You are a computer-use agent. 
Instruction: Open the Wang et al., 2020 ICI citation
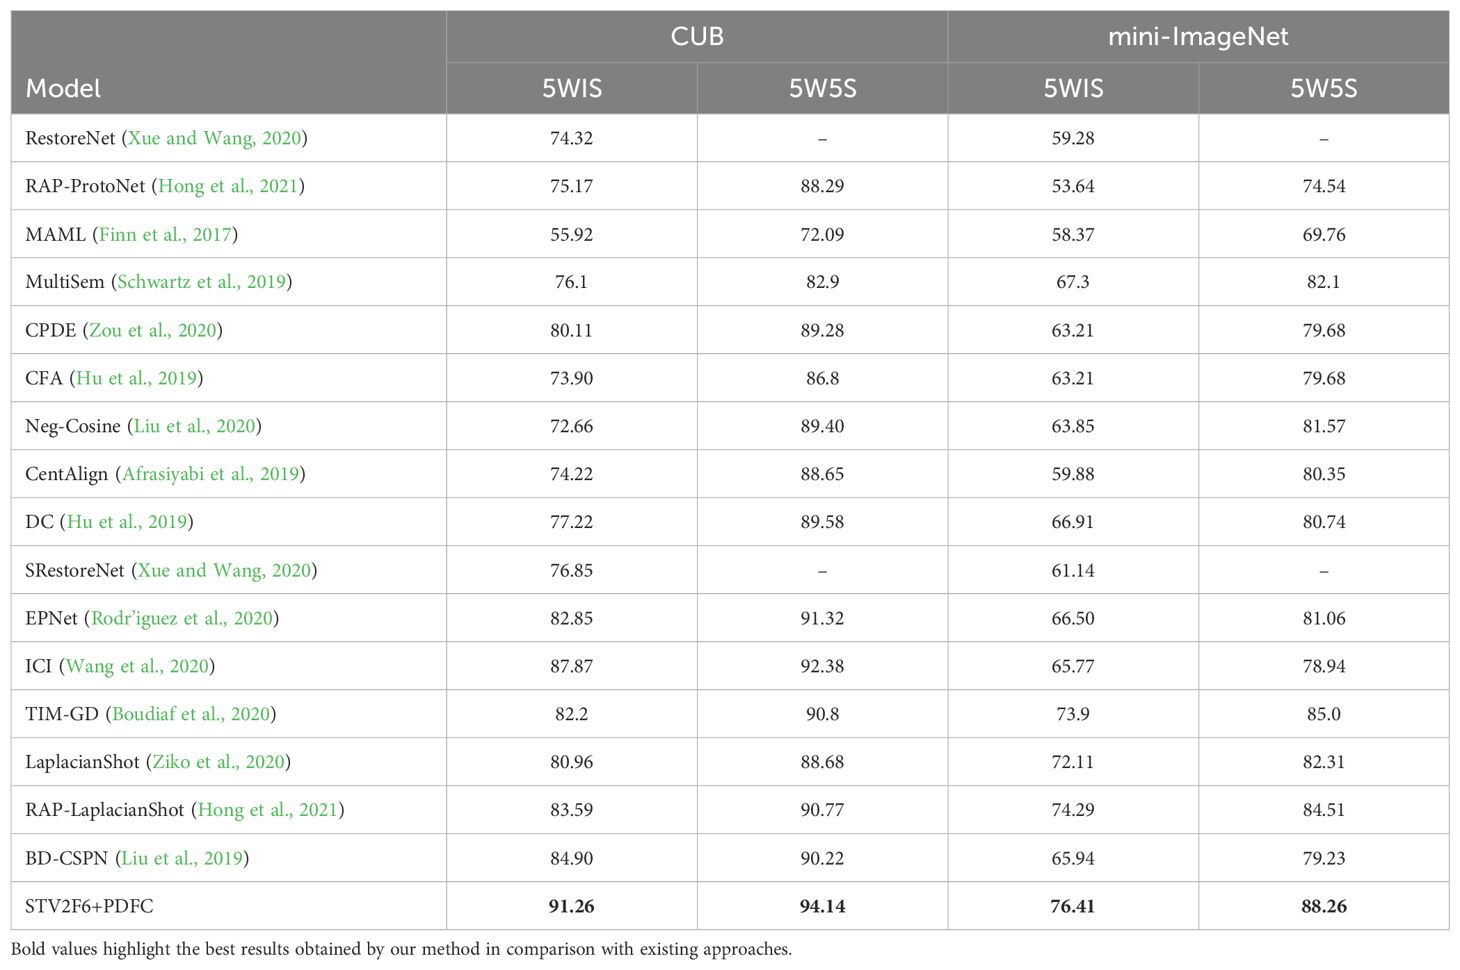pyautogui.click(x=138, y=666)
